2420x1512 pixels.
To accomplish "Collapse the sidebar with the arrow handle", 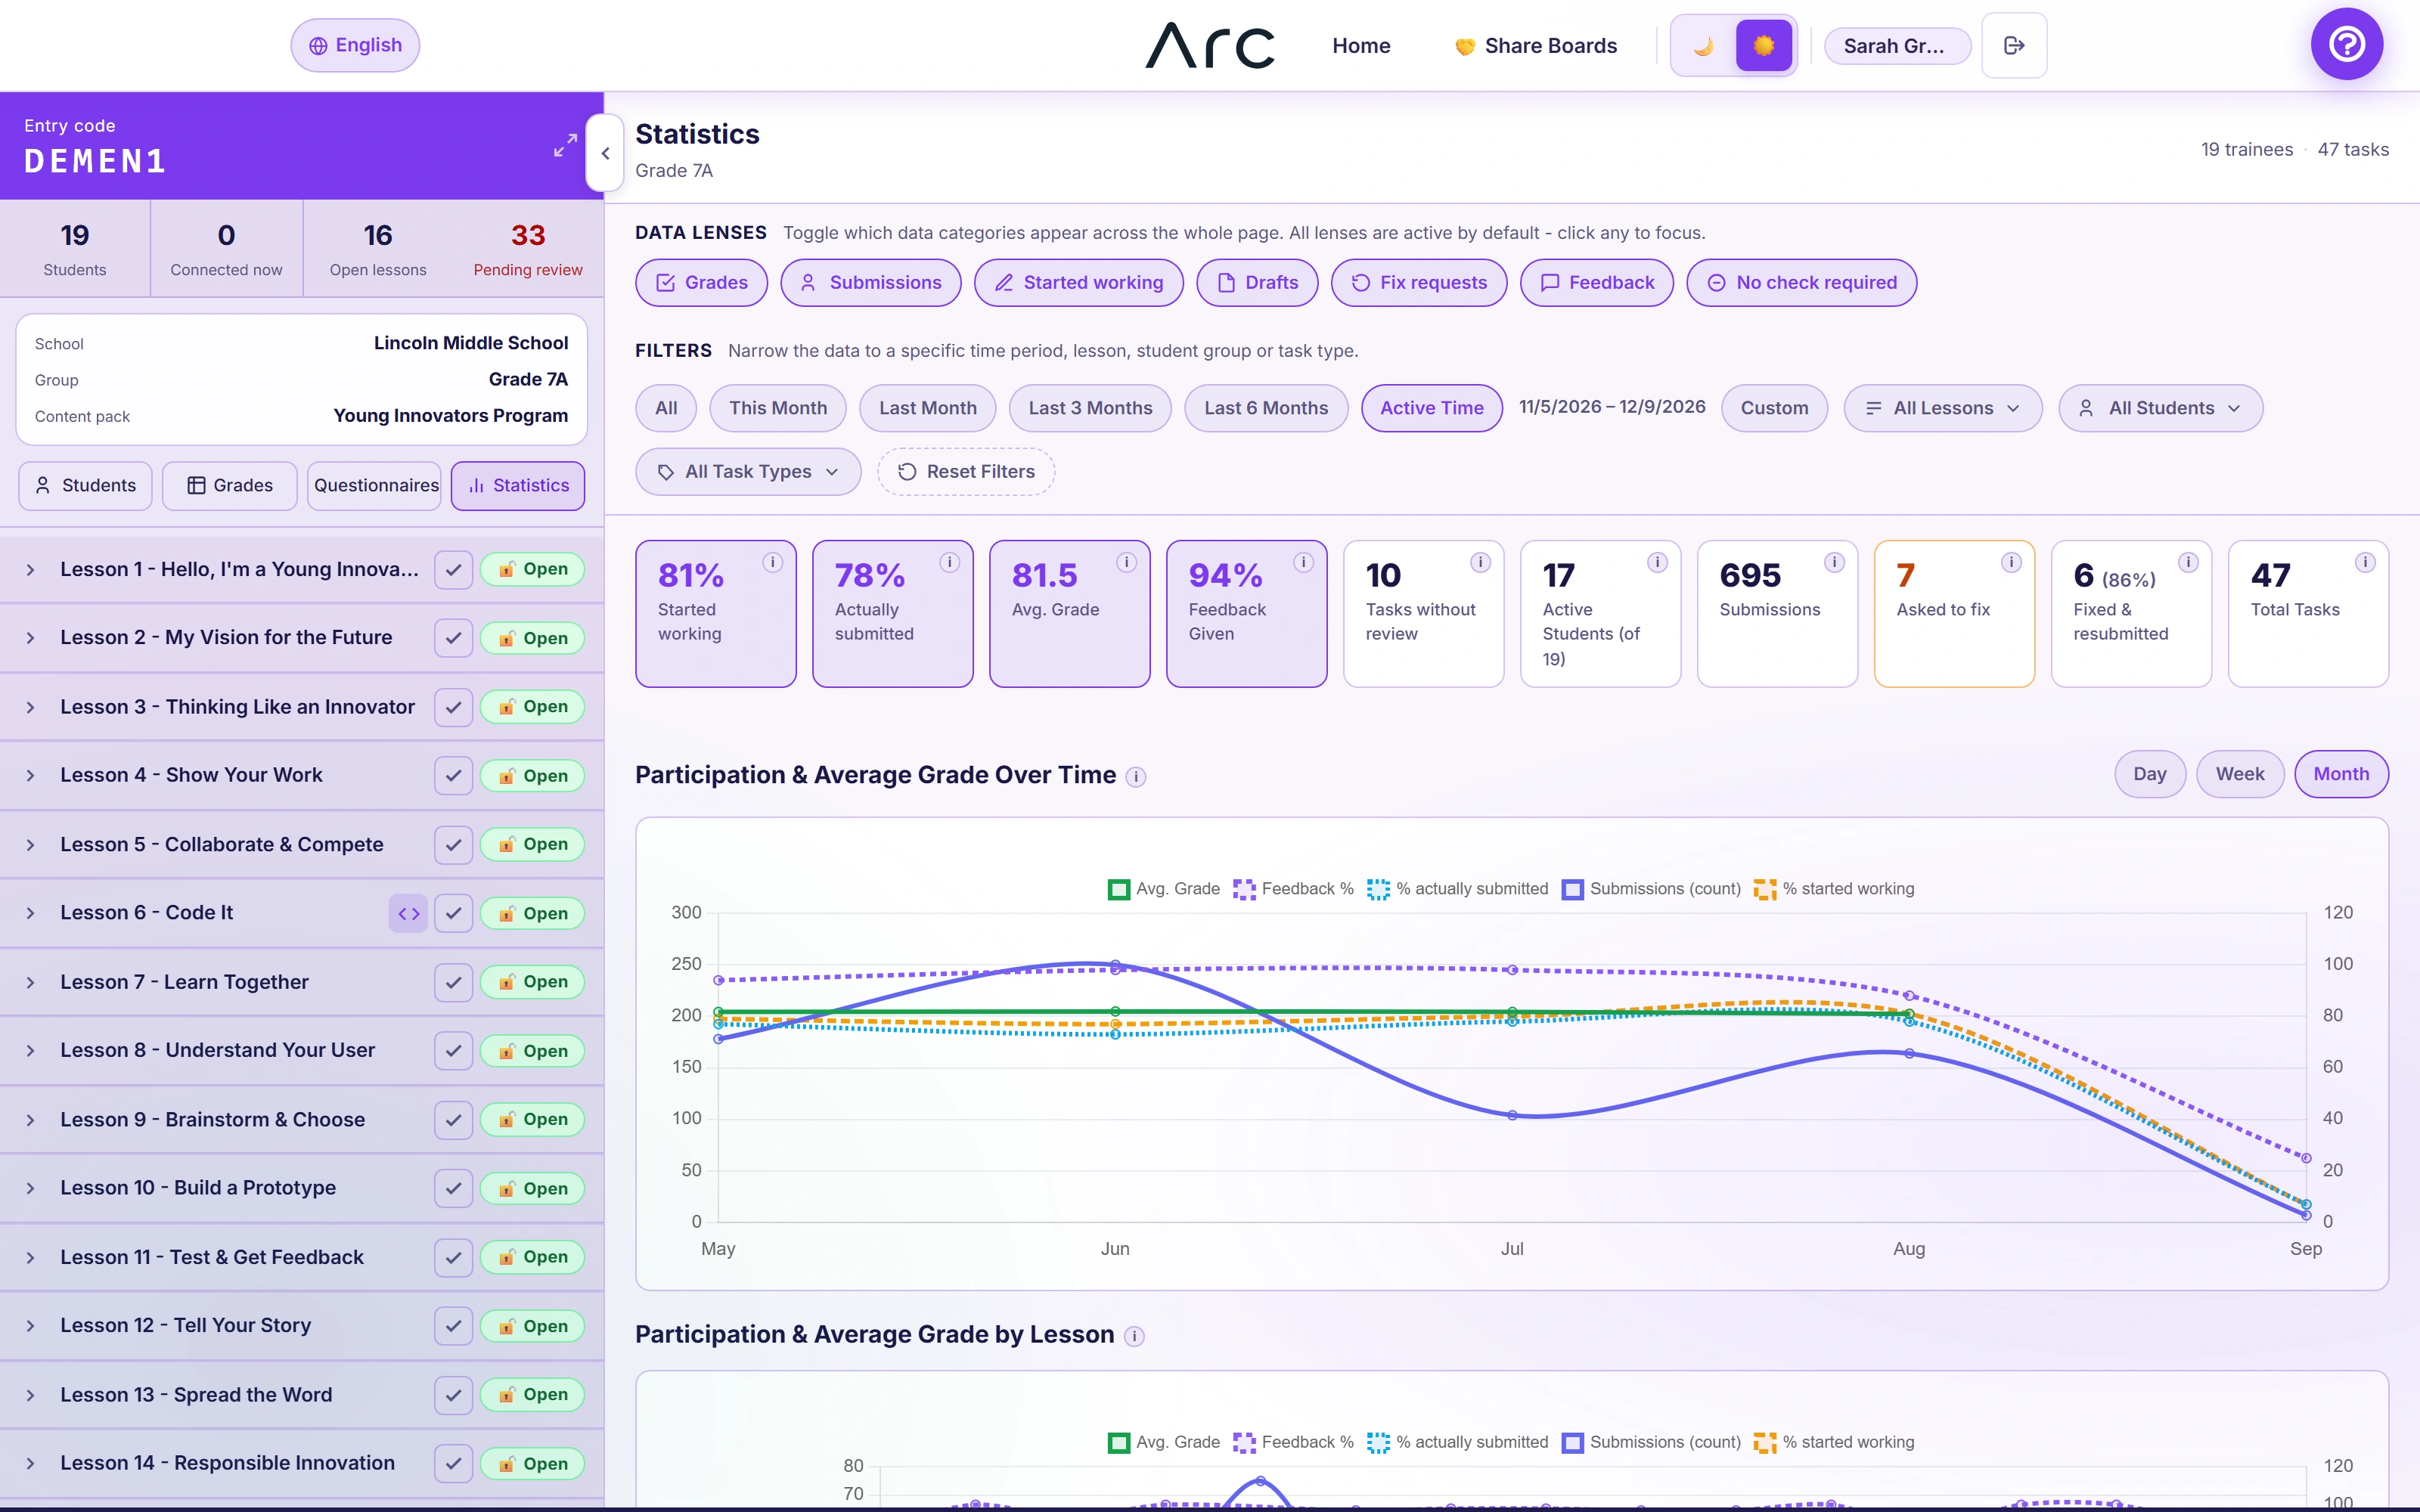I will 605,153.
